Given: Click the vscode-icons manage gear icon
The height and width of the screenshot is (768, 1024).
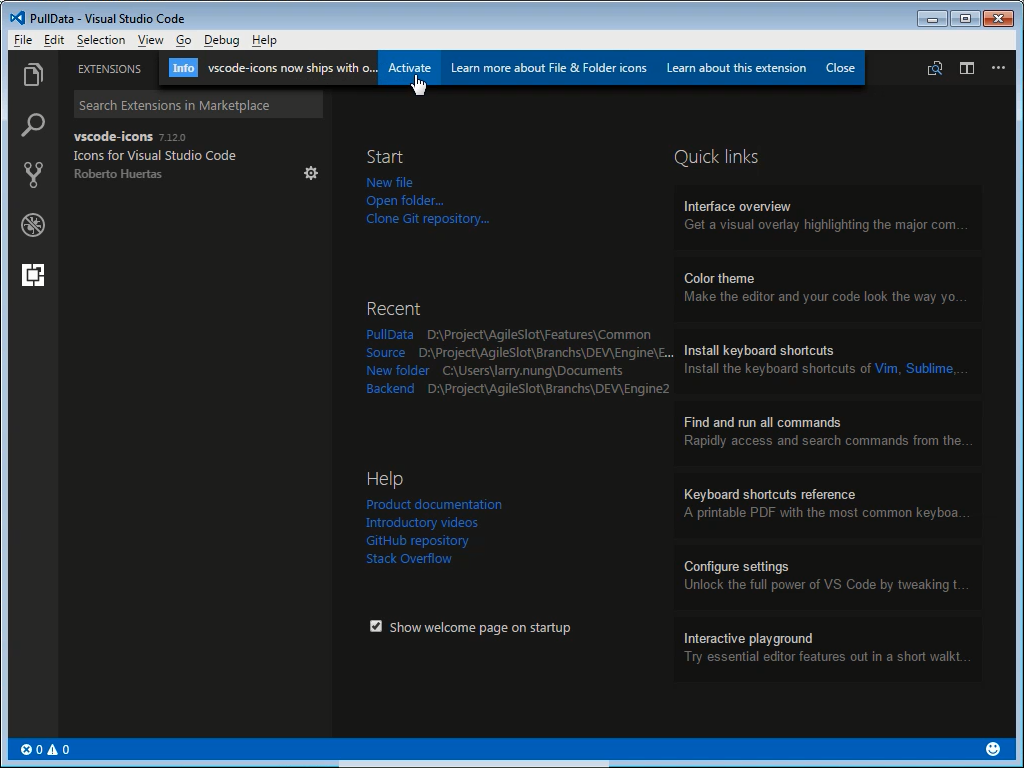Looking at the screenshot, I should pos(311,173).
